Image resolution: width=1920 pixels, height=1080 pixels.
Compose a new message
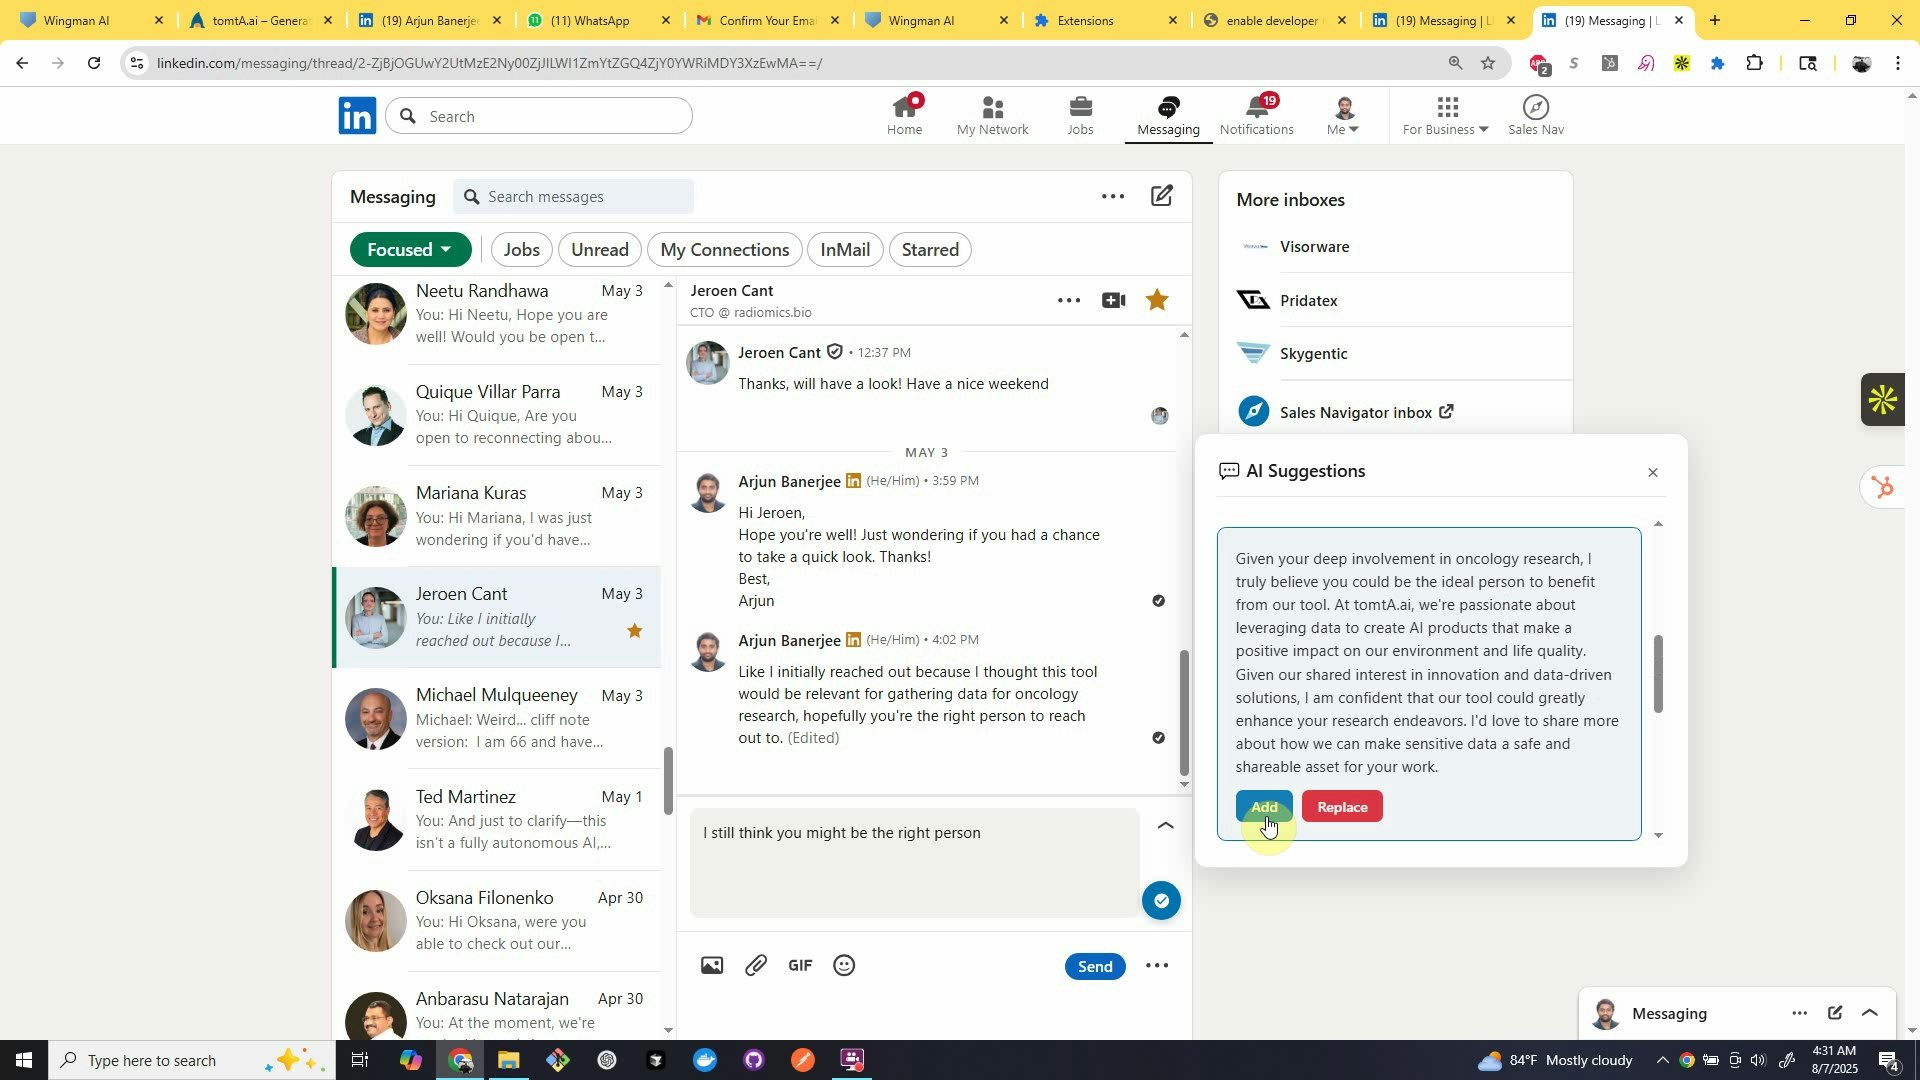1161,196
